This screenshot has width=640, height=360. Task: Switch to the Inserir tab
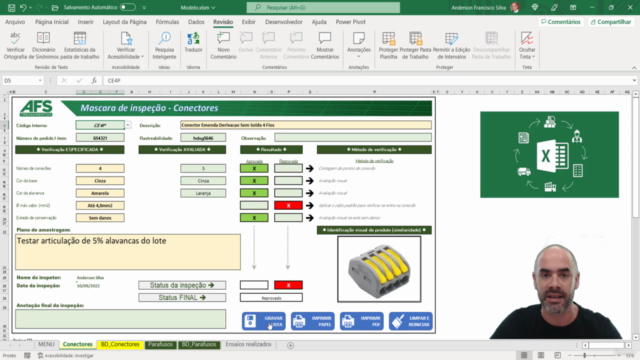(86, 22)
